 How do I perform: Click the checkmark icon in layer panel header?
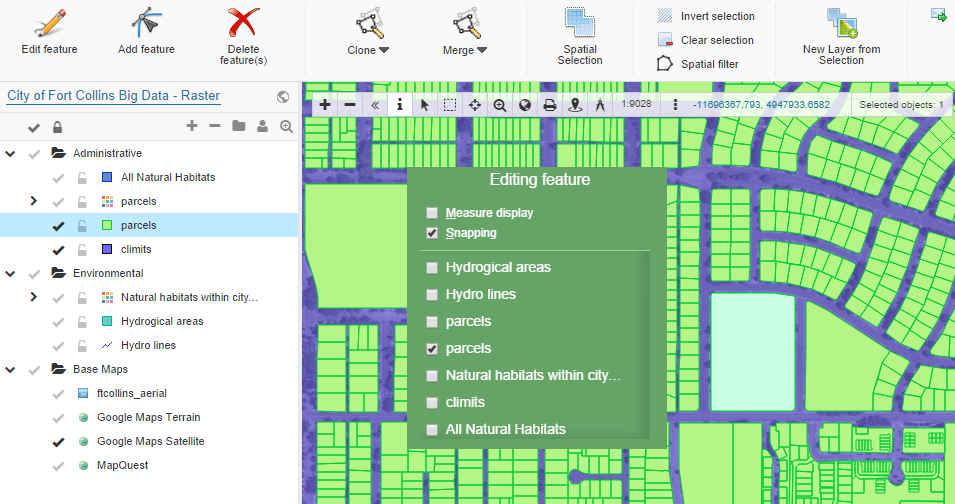pyautogui.click(x=34, y=128)
